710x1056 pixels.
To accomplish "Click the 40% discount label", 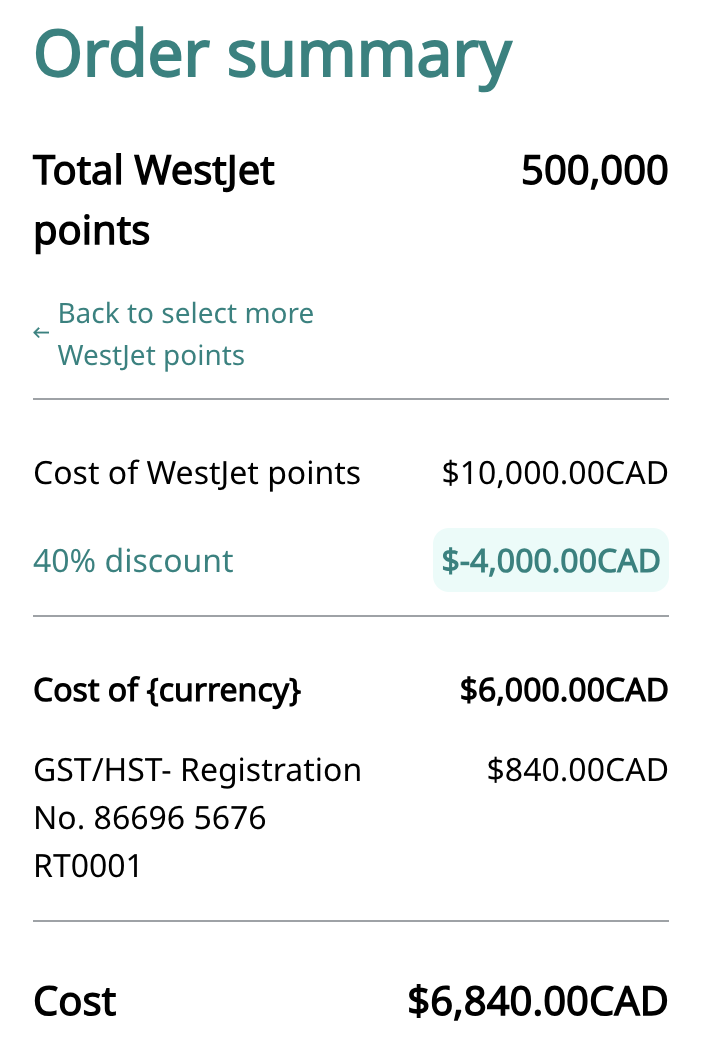I will click(133, 561).
